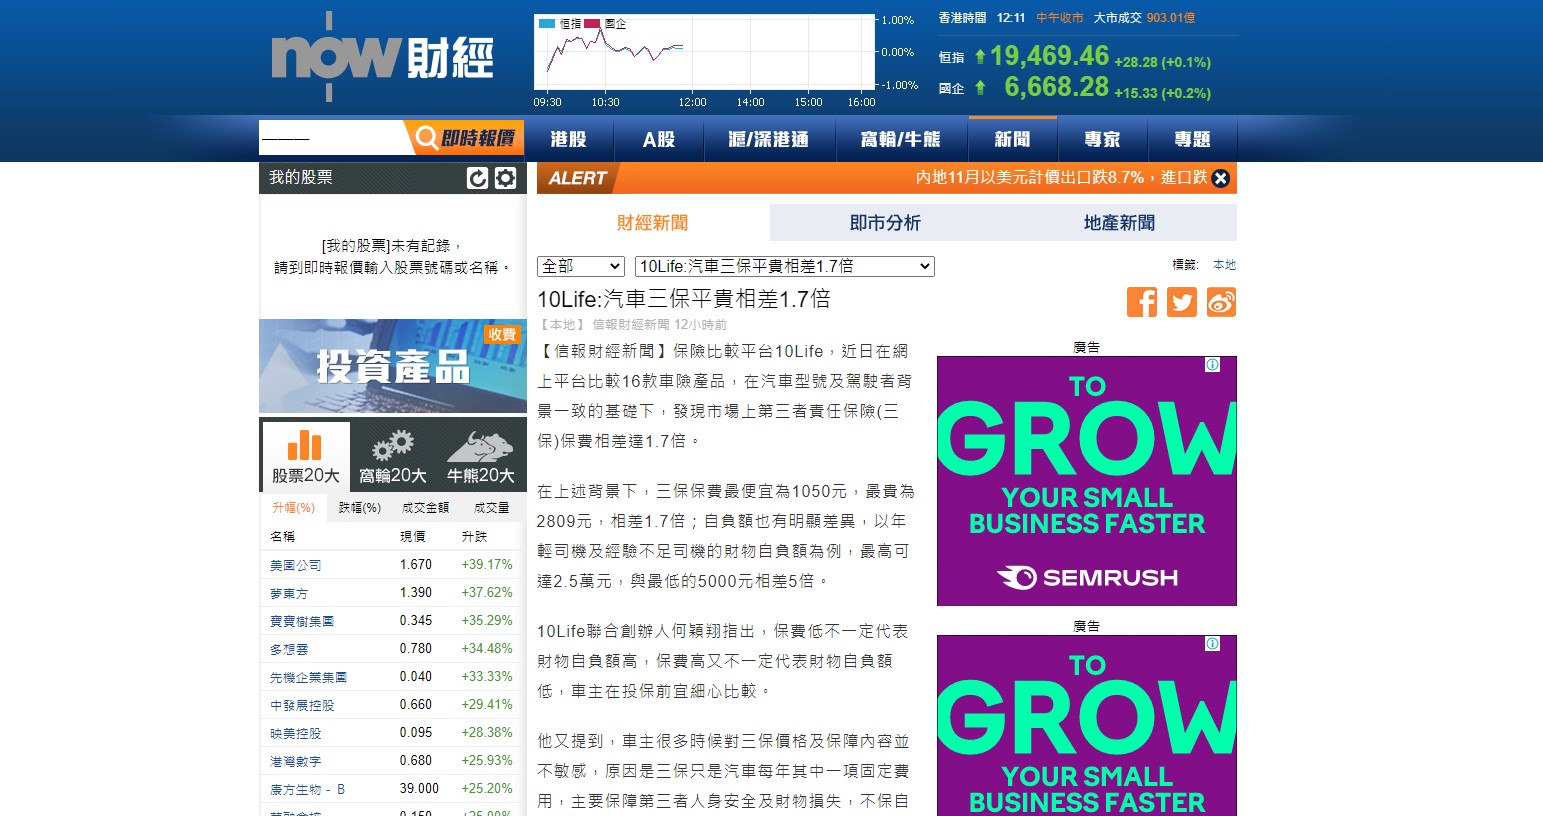Select 跌幅(%) ranking tab
The image size is (1543, 816).
(x=360, y=508)
